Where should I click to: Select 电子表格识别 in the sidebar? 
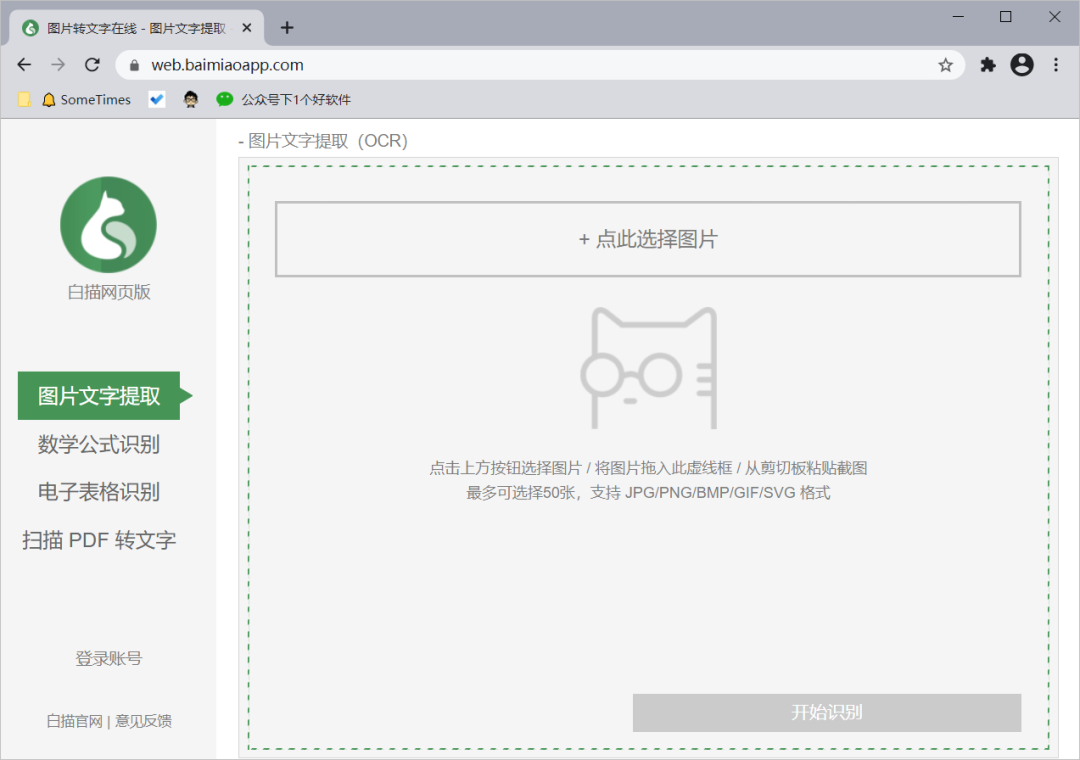98,492
